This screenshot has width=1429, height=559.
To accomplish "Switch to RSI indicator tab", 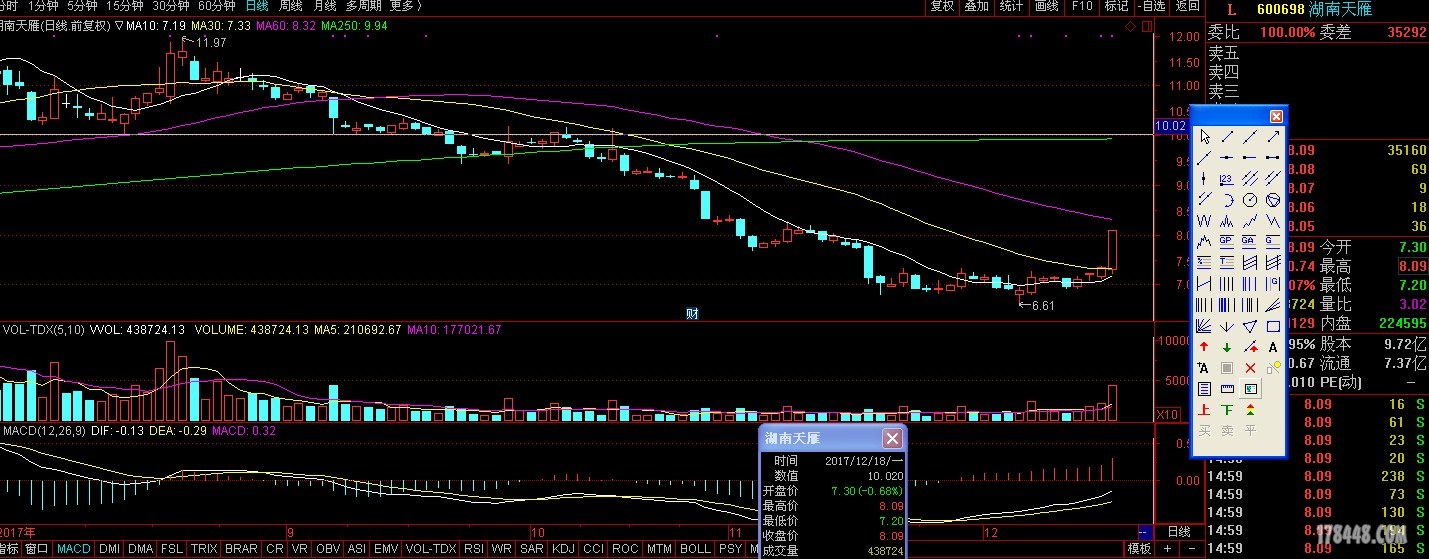I will click(473, 549).
